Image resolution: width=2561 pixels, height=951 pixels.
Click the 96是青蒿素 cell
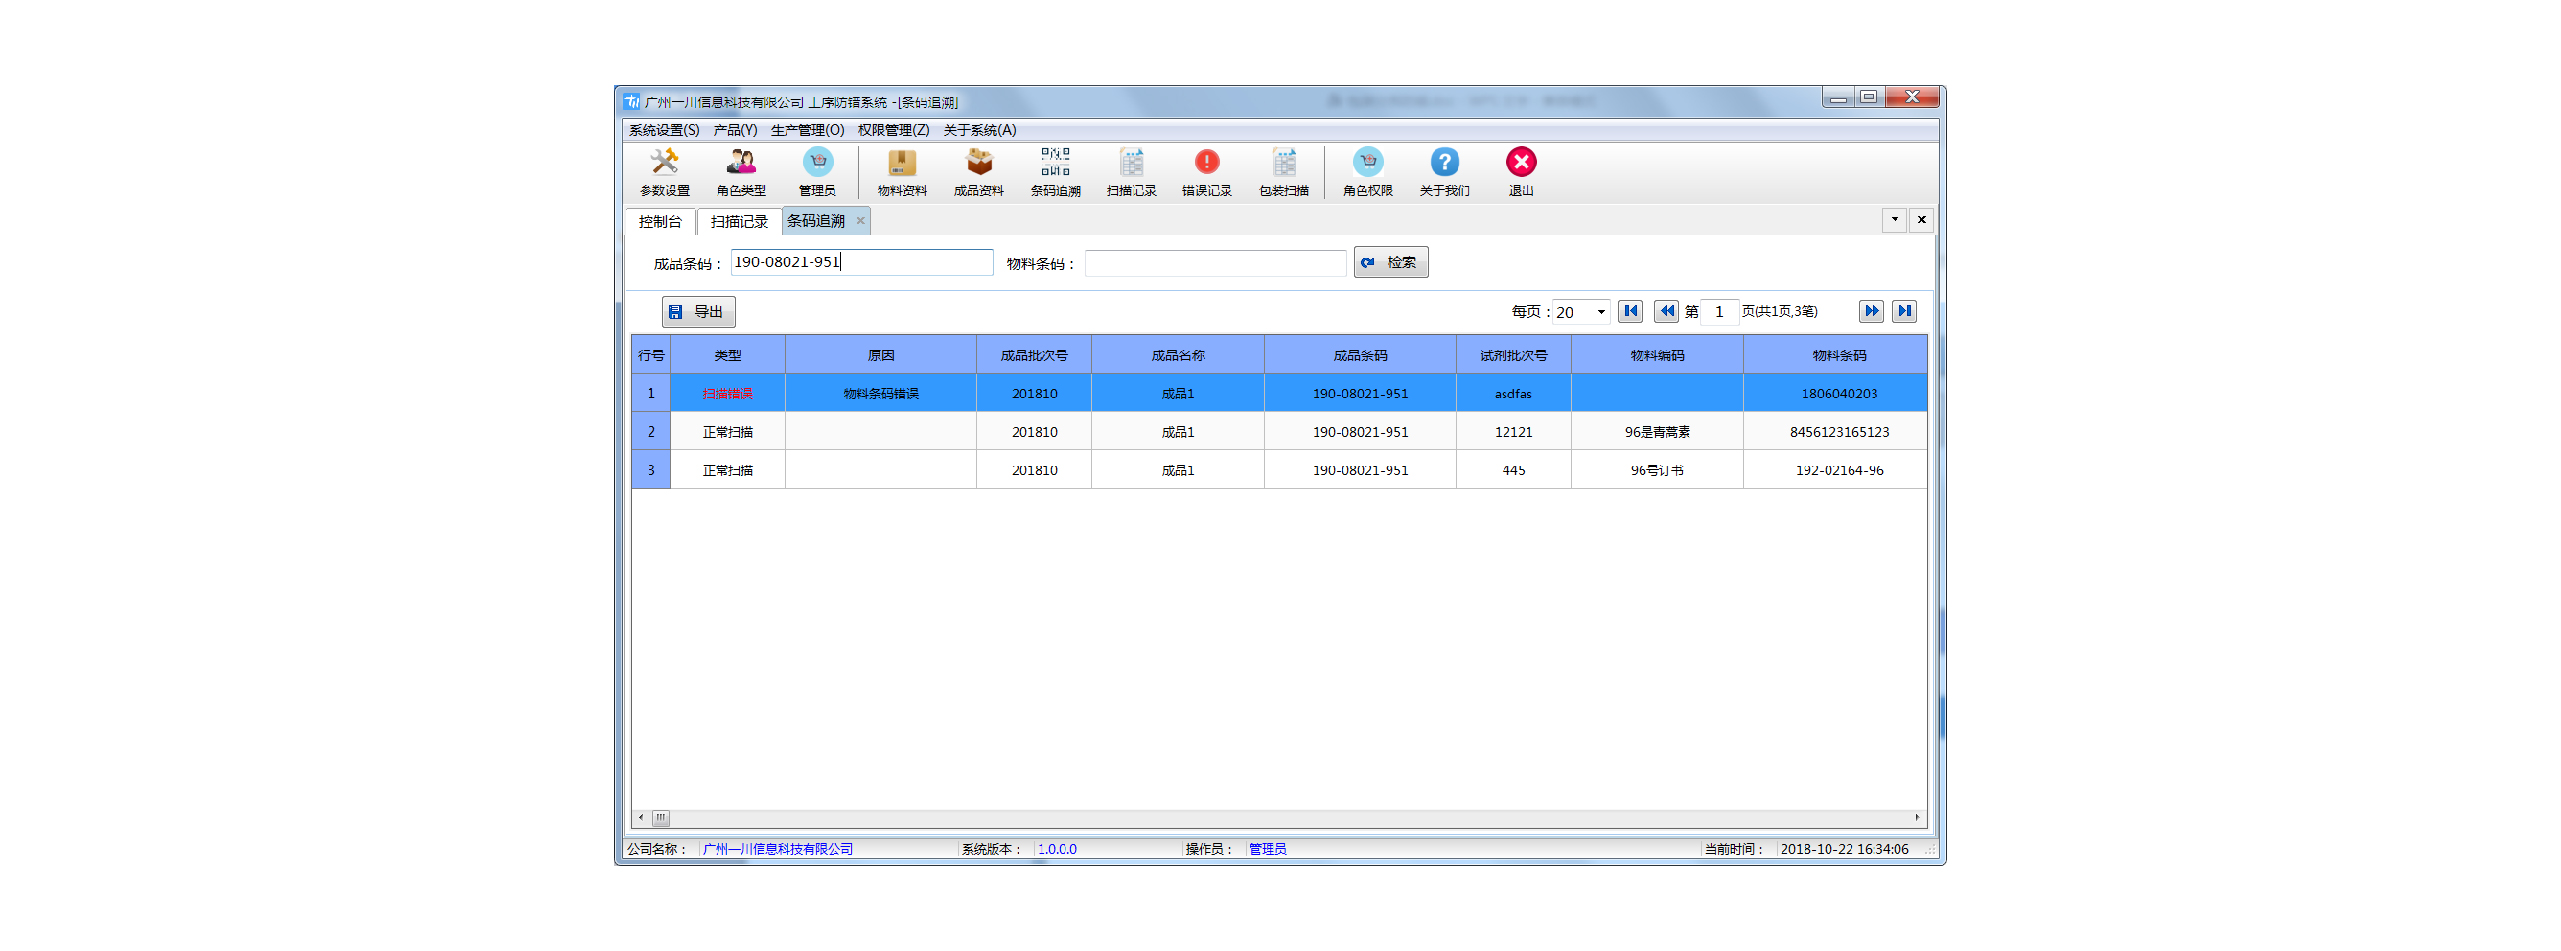tap(1657, 432)
